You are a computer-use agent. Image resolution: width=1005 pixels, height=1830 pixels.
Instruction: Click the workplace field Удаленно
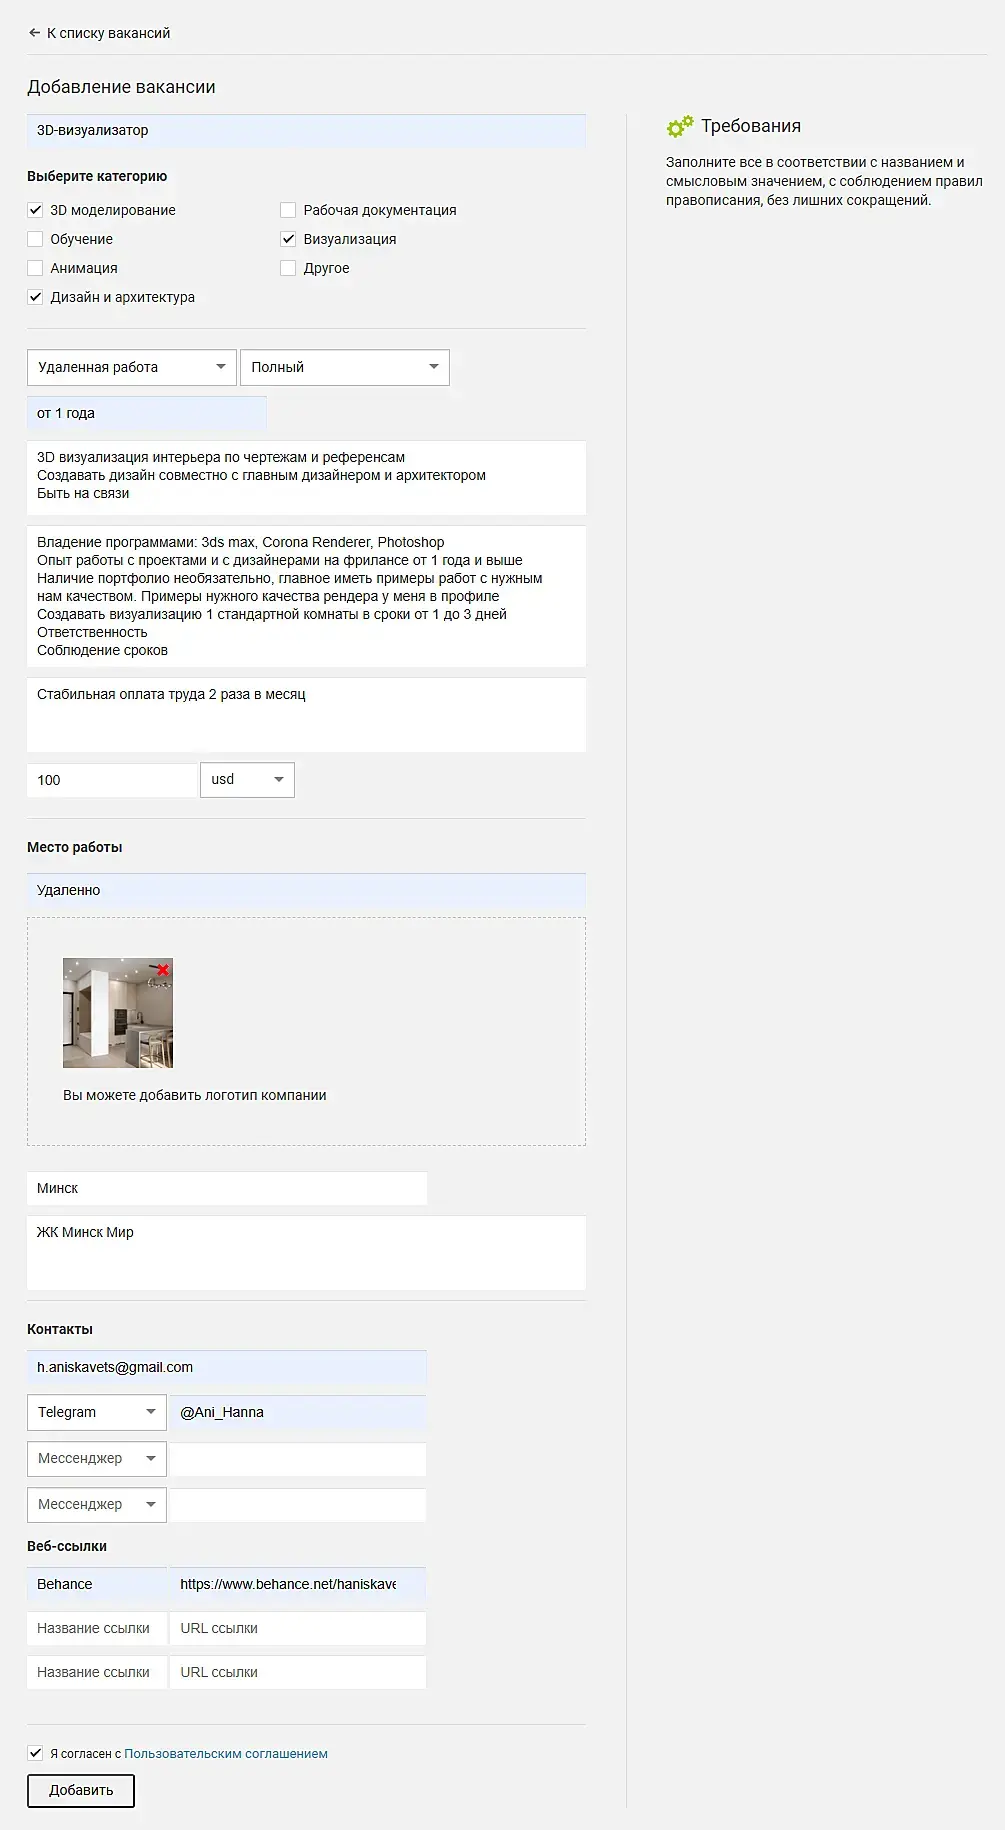[x=306, y=890]
